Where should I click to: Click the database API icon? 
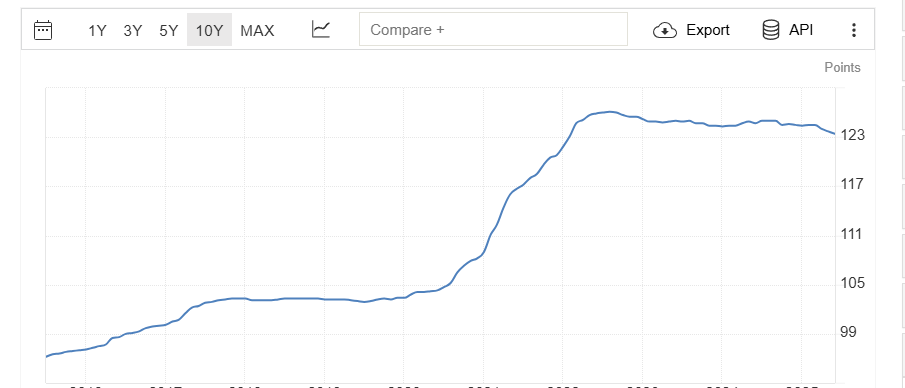point(771,30)
